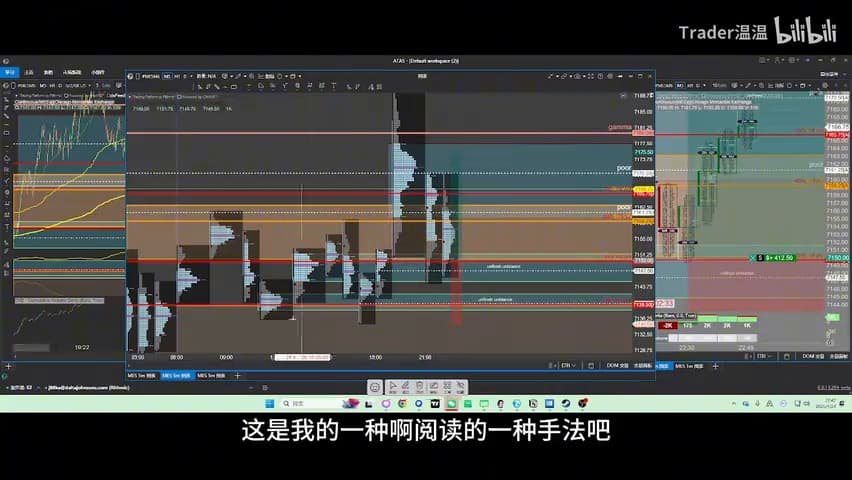Open settings gear in right chart toolbar
Image resolution: width=852 pixels, height=480 pixels.
825,85
